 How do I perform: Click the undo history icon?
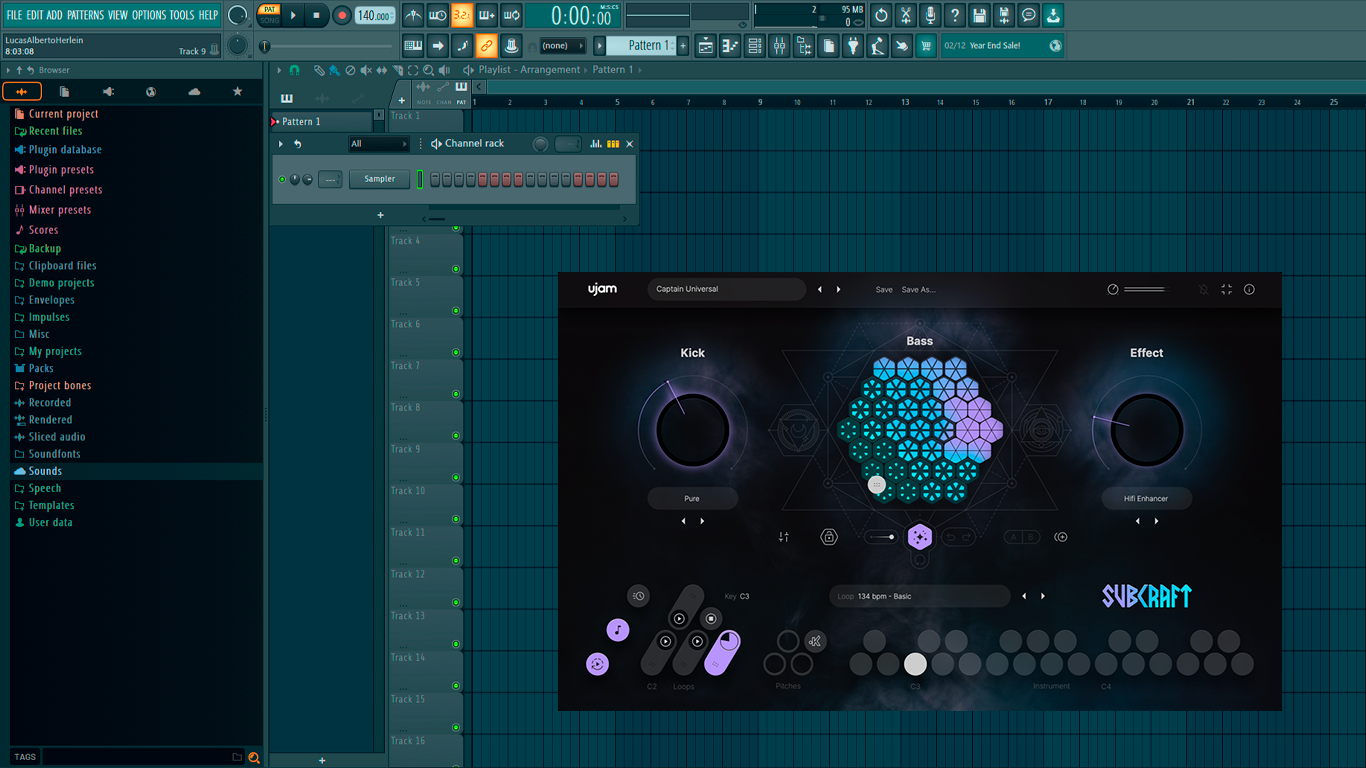click(881, 16)
